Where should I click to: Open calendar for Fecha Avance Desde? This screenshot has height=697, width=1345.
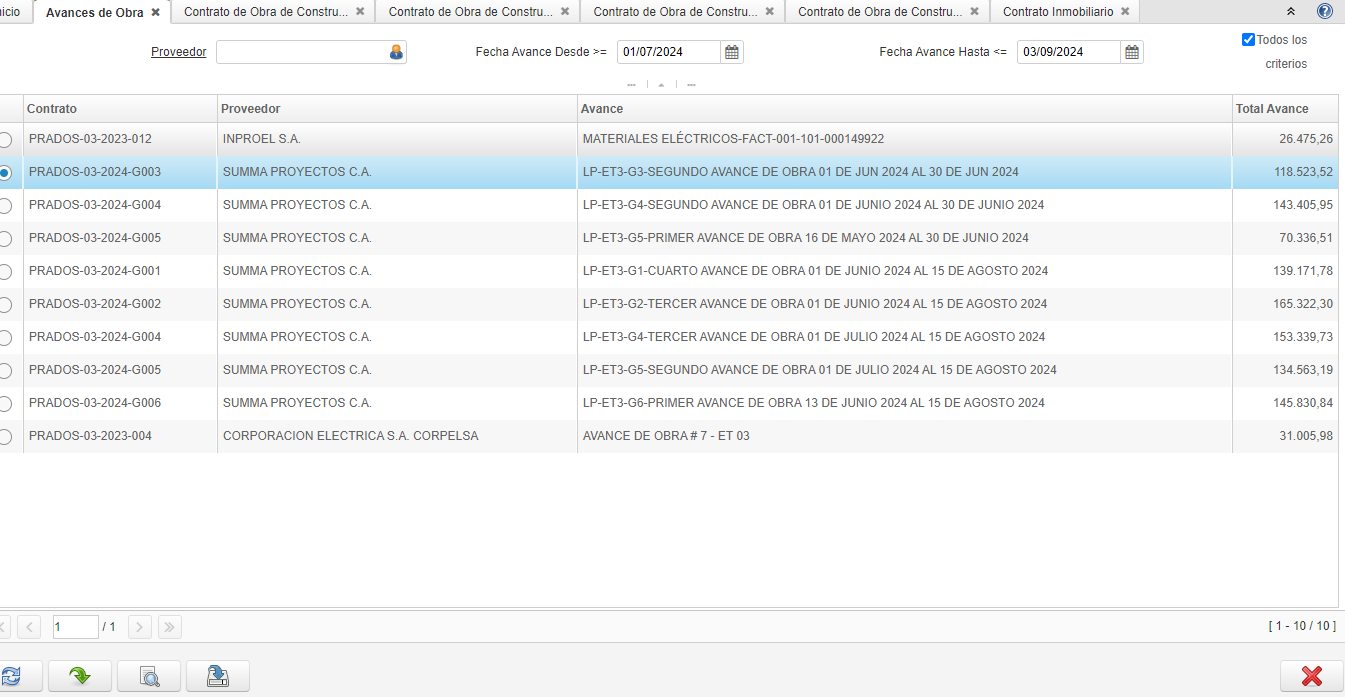click(x=732, y=52)
